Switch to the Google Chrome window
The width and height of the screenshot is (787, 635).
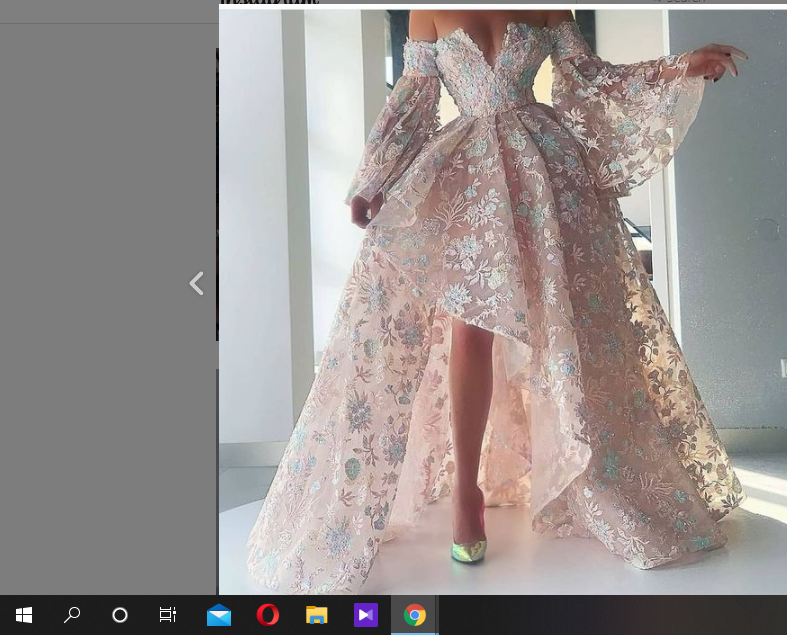(x=414, y=615)
